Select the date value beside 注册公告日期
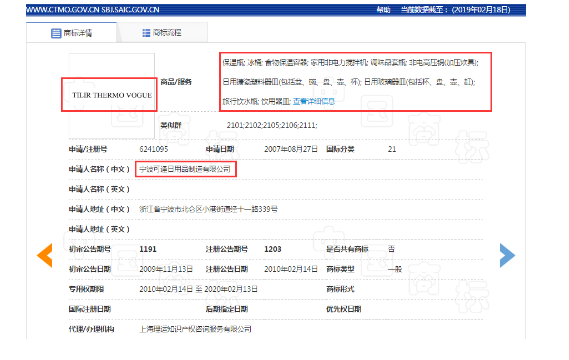Viewport: 569px width, 360px height. [x=291, y=269]
